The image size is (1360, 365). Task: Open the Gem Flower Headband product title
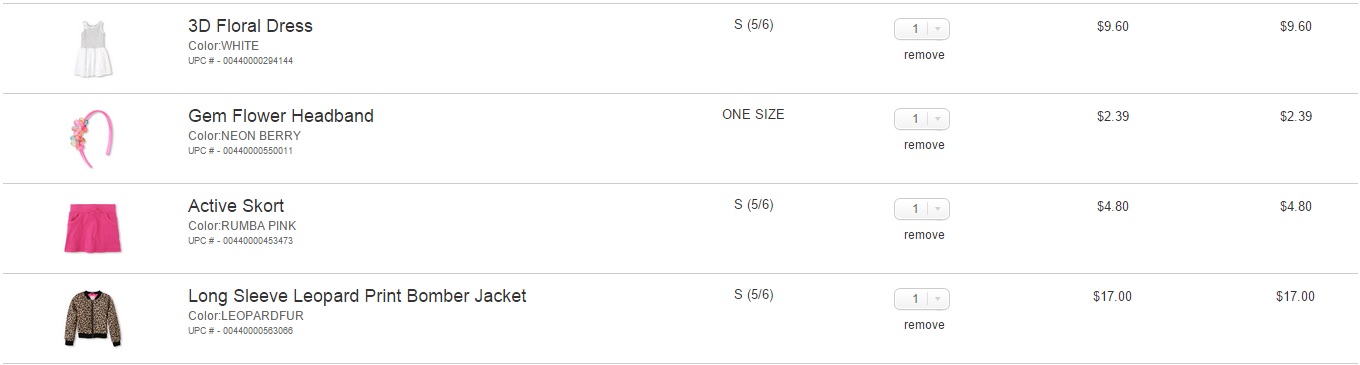[x=281, y=116]
